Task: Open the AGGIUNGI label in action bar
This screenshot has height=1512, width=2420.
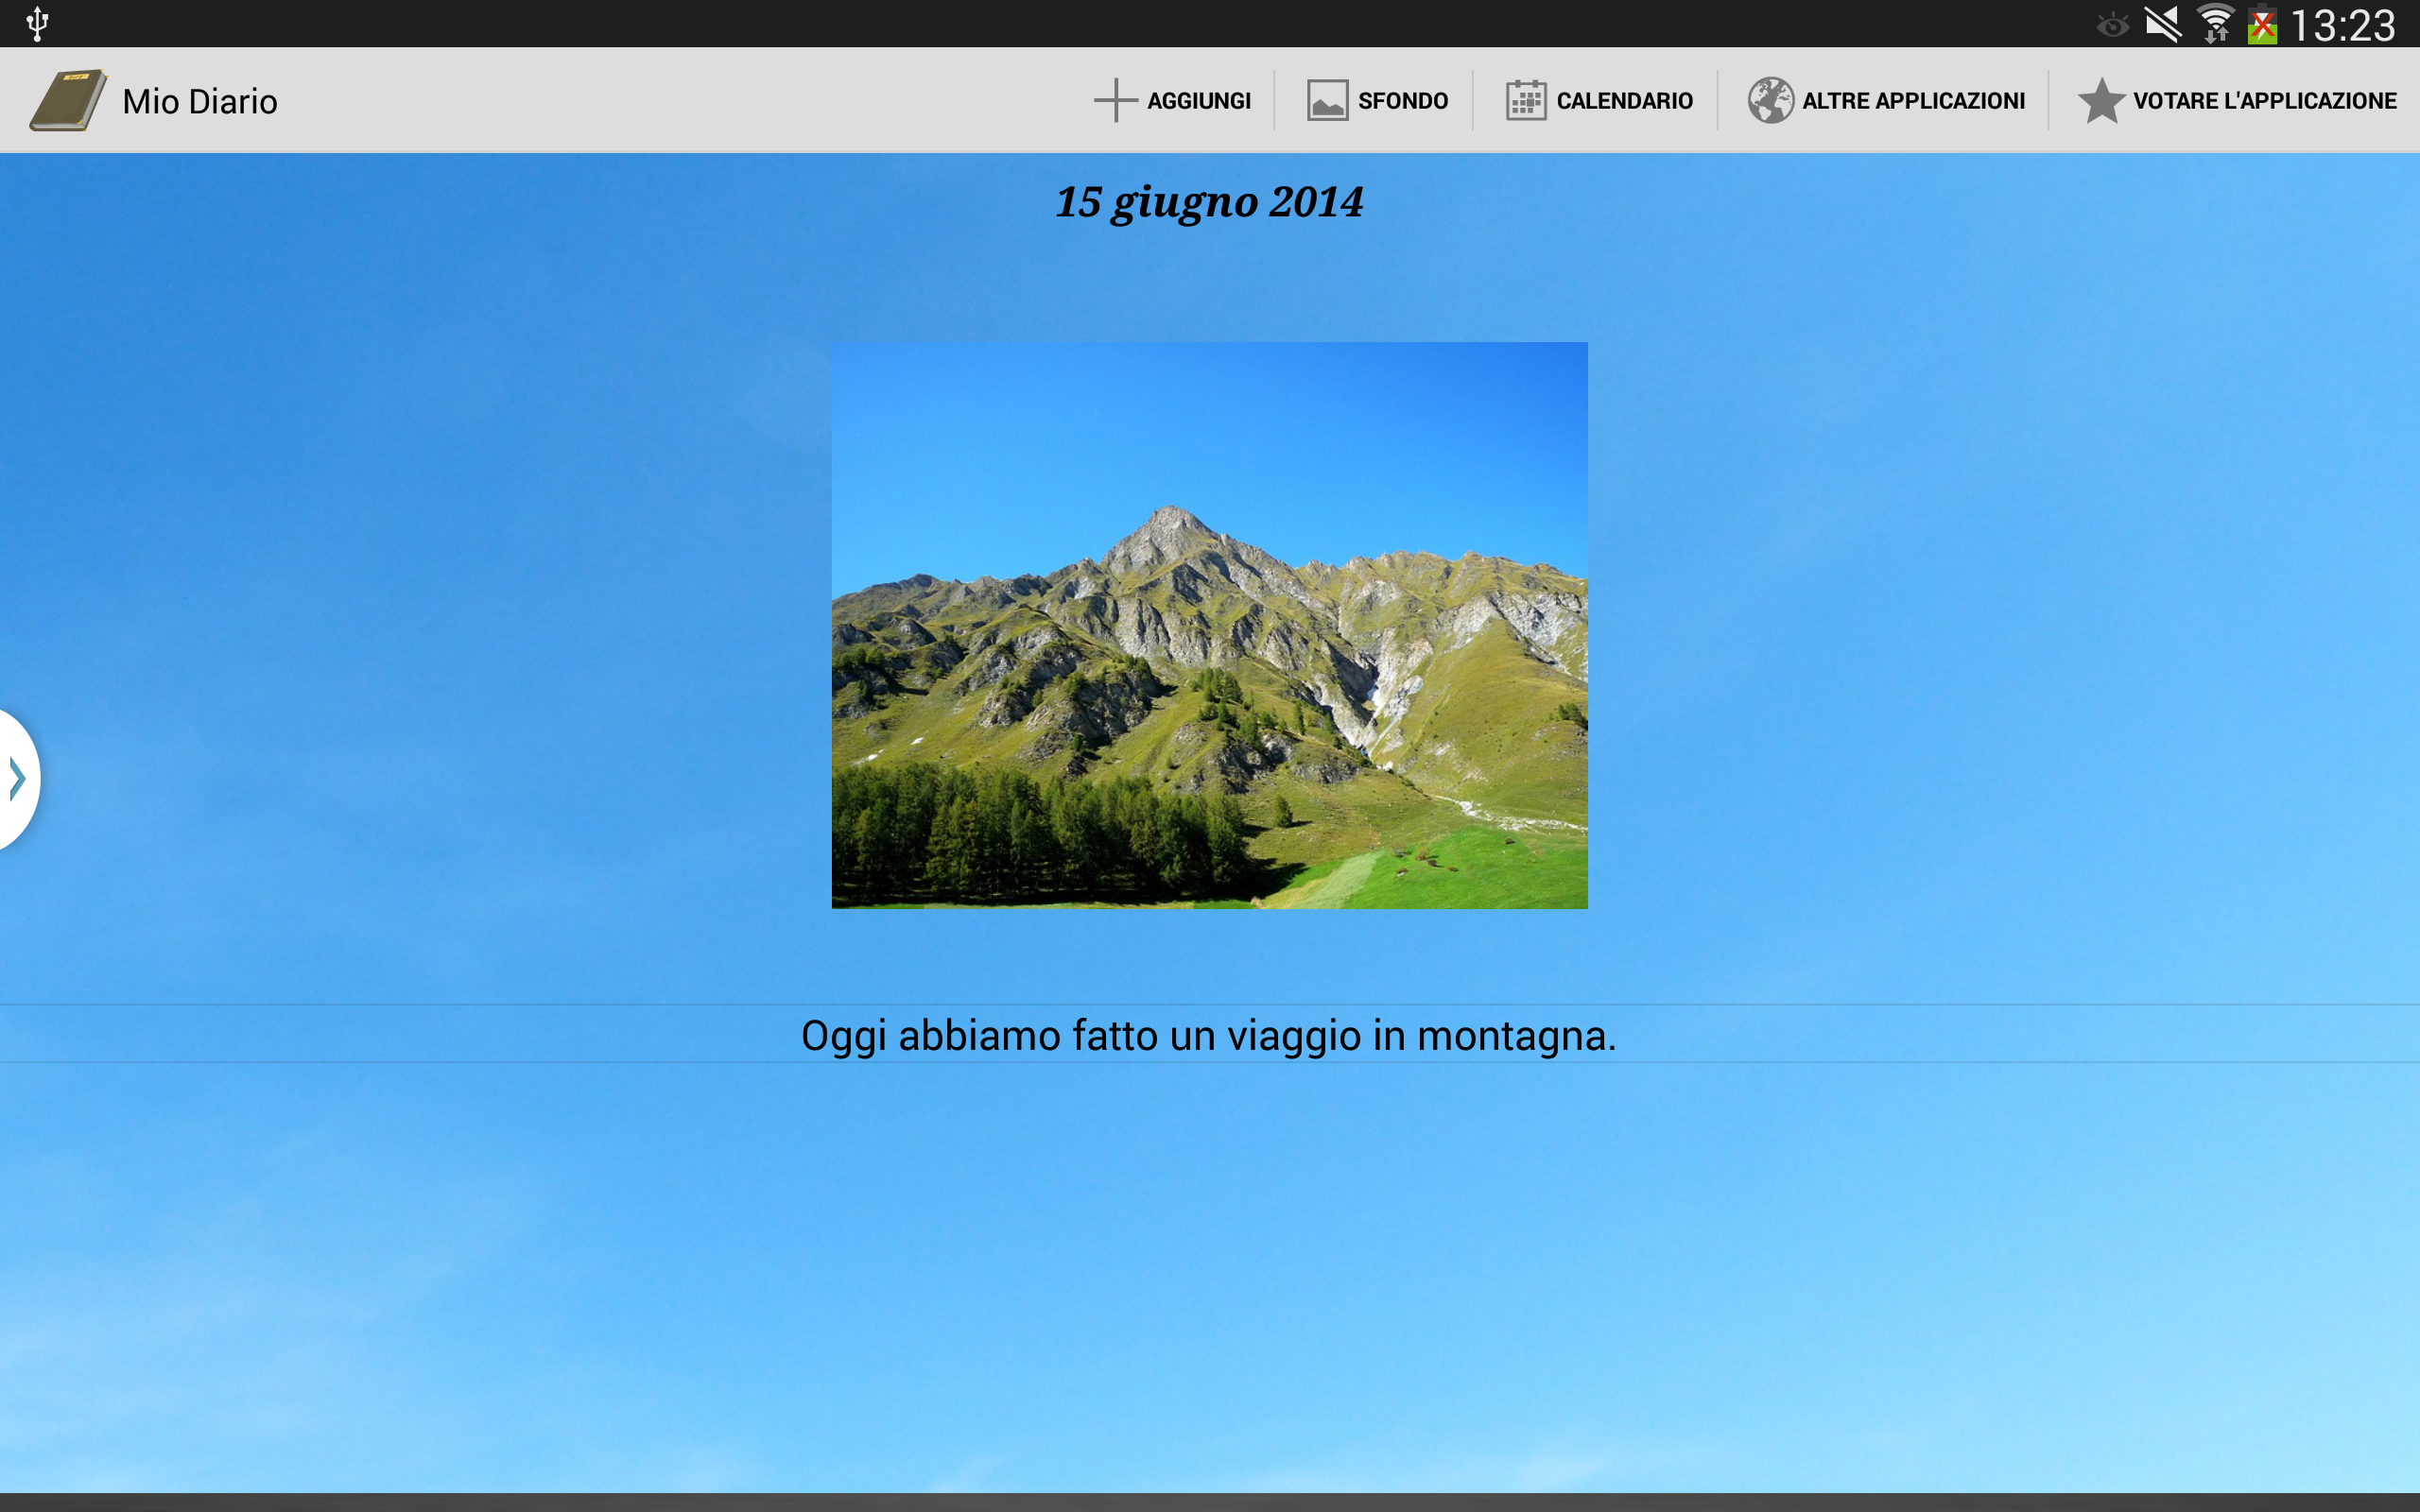Action: pyautogui.click(x=1199, y=101)
